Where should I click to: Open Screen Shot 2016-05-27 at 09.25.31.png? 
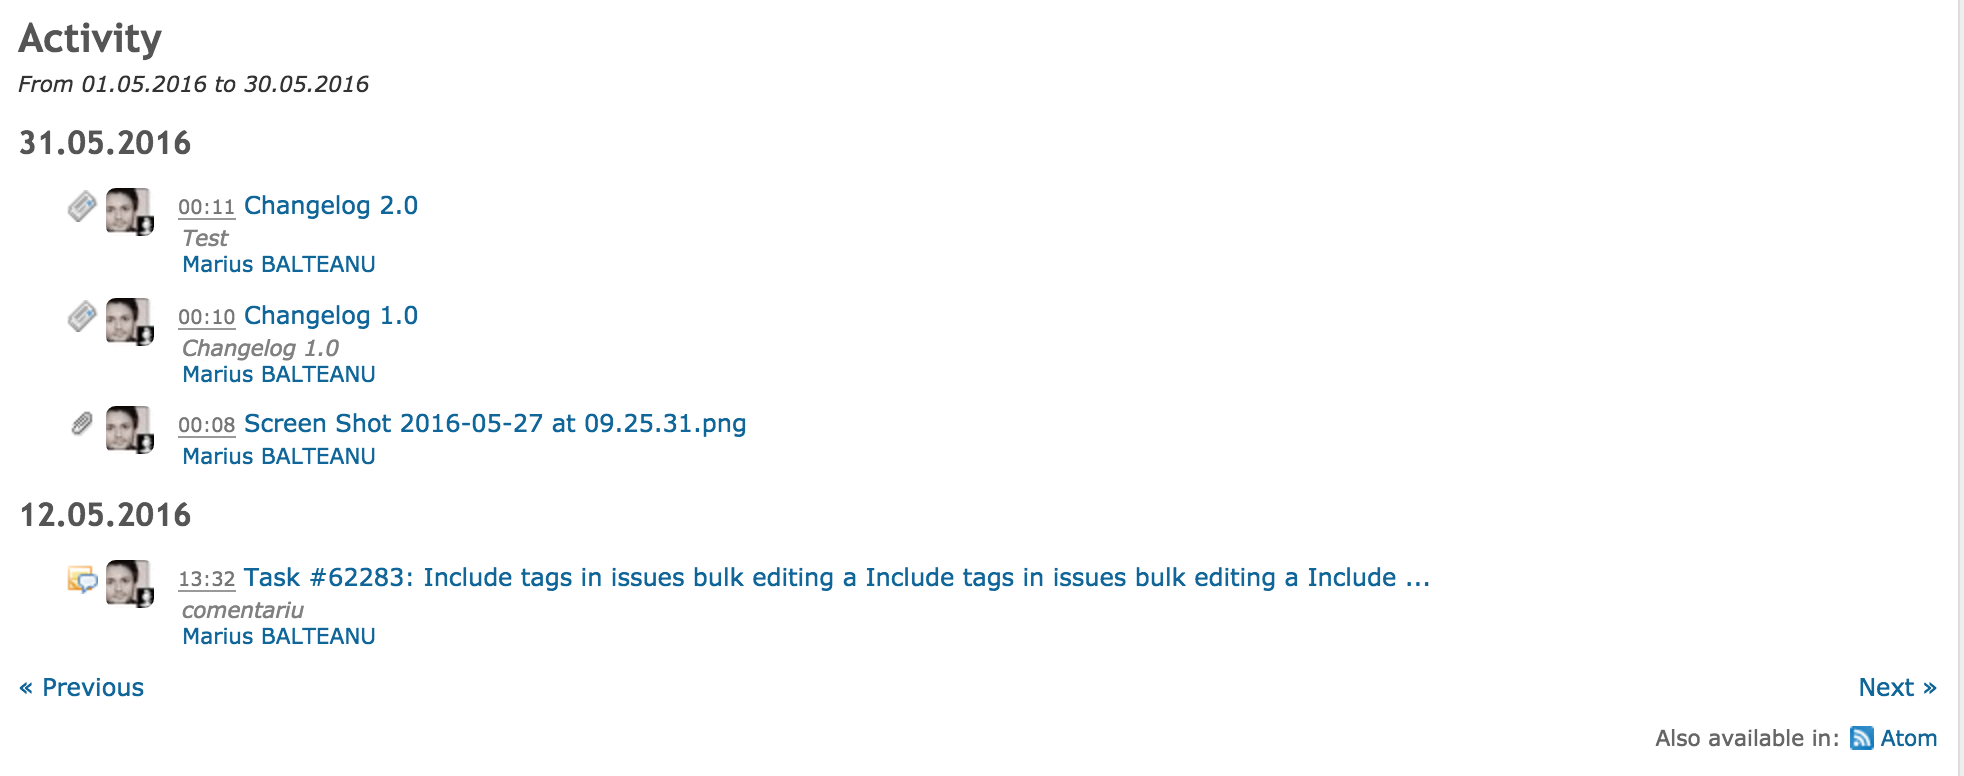point(495,423)
